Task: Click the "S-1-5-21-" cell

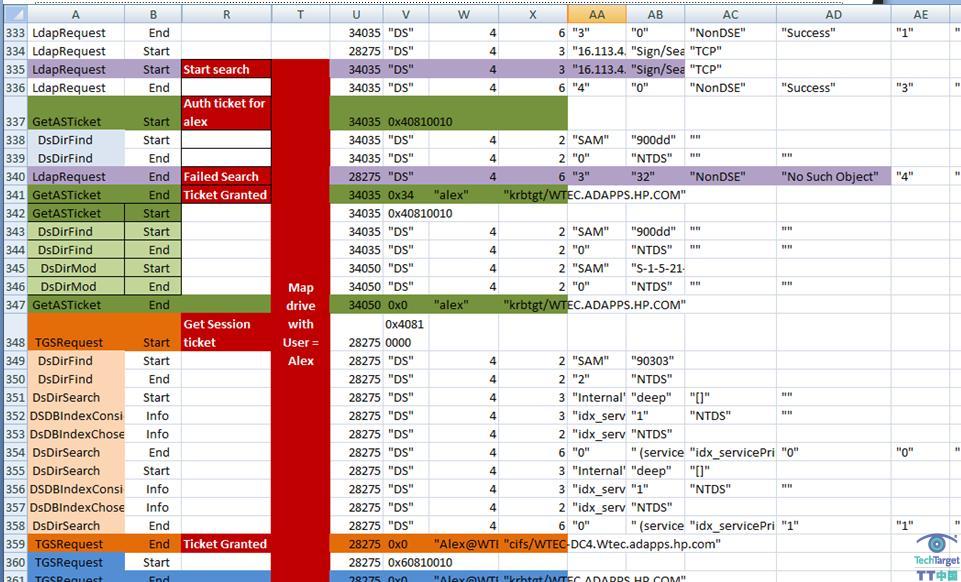Action: (656, 268)
